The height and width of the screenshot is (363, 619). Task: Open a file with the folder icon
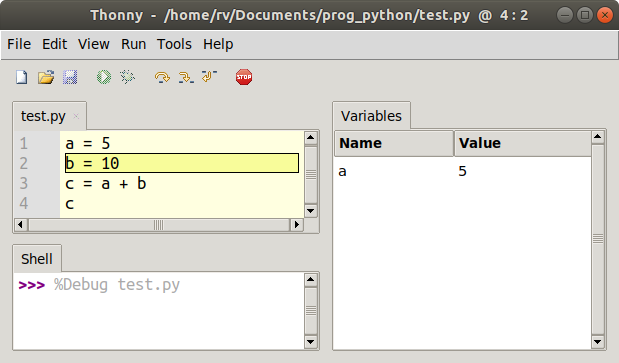(46, 77)
